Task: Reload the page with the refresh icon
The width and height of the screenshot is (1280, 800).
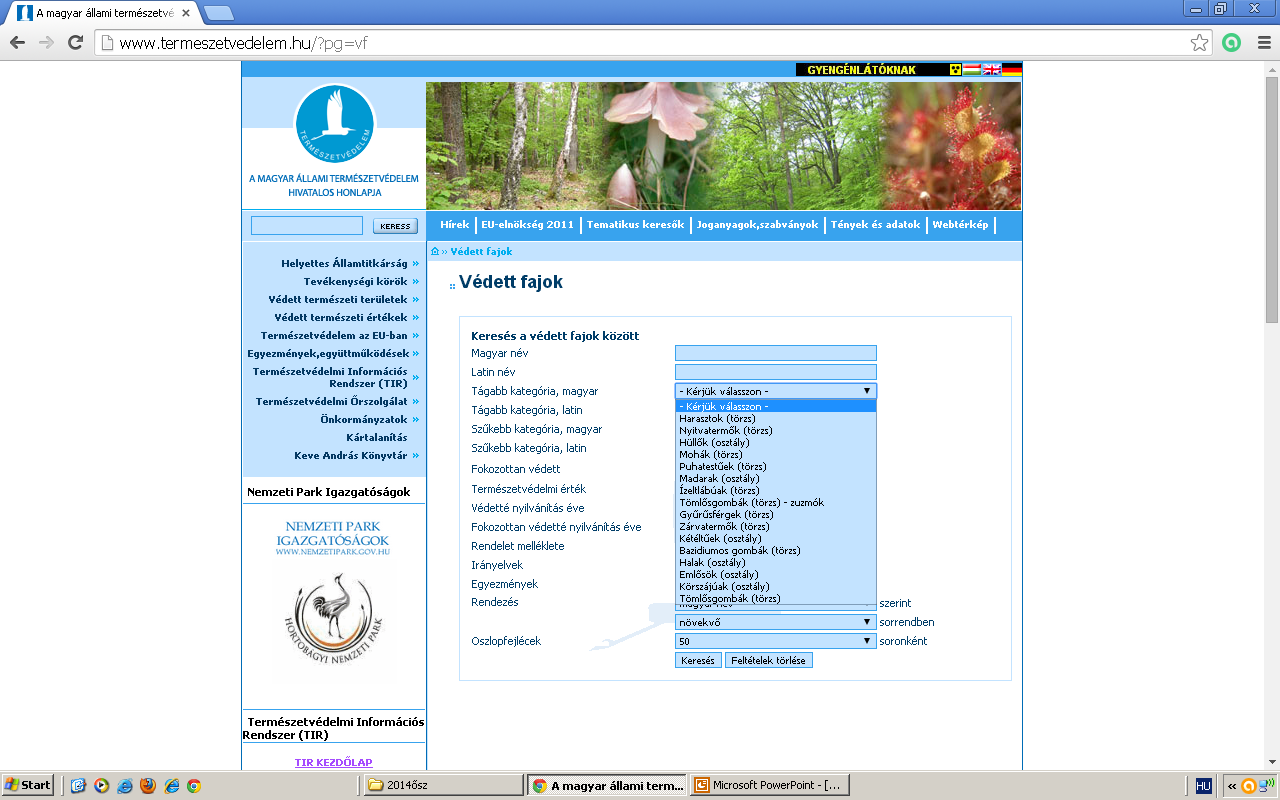Action: 75,43
